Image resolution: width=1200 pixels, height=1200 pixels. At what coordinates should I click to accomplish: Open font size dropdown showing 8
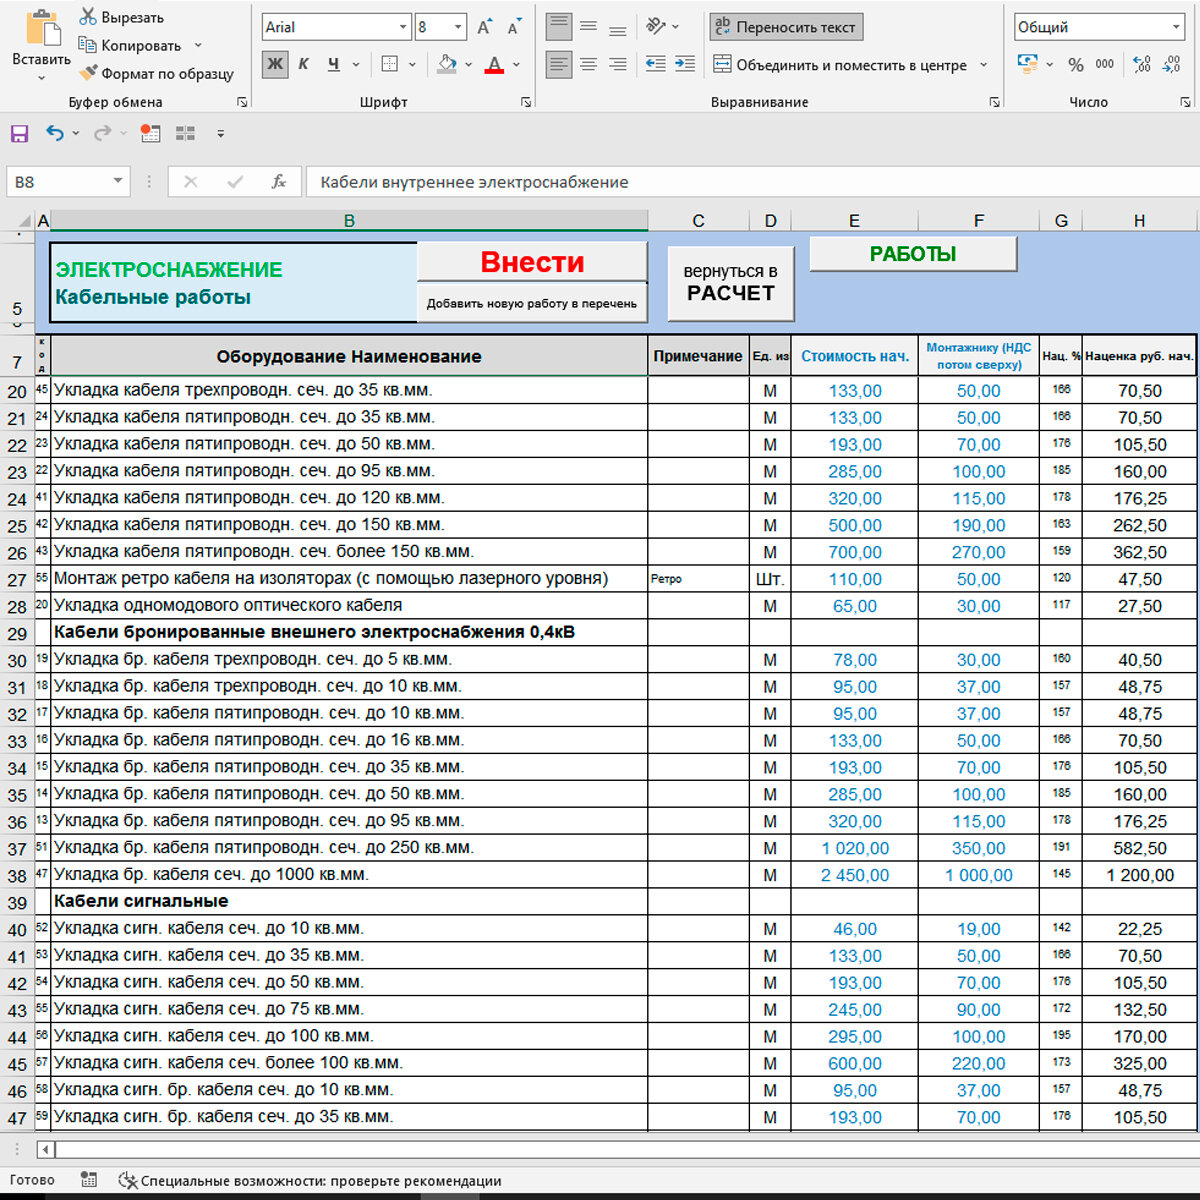pyautogui.click(x=458, y=27)
